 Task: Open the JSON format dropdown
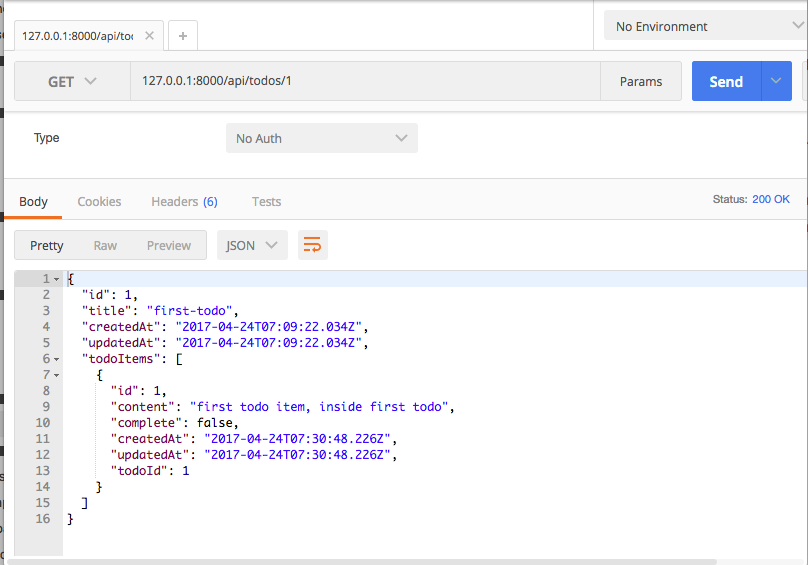tap(252, 245)
